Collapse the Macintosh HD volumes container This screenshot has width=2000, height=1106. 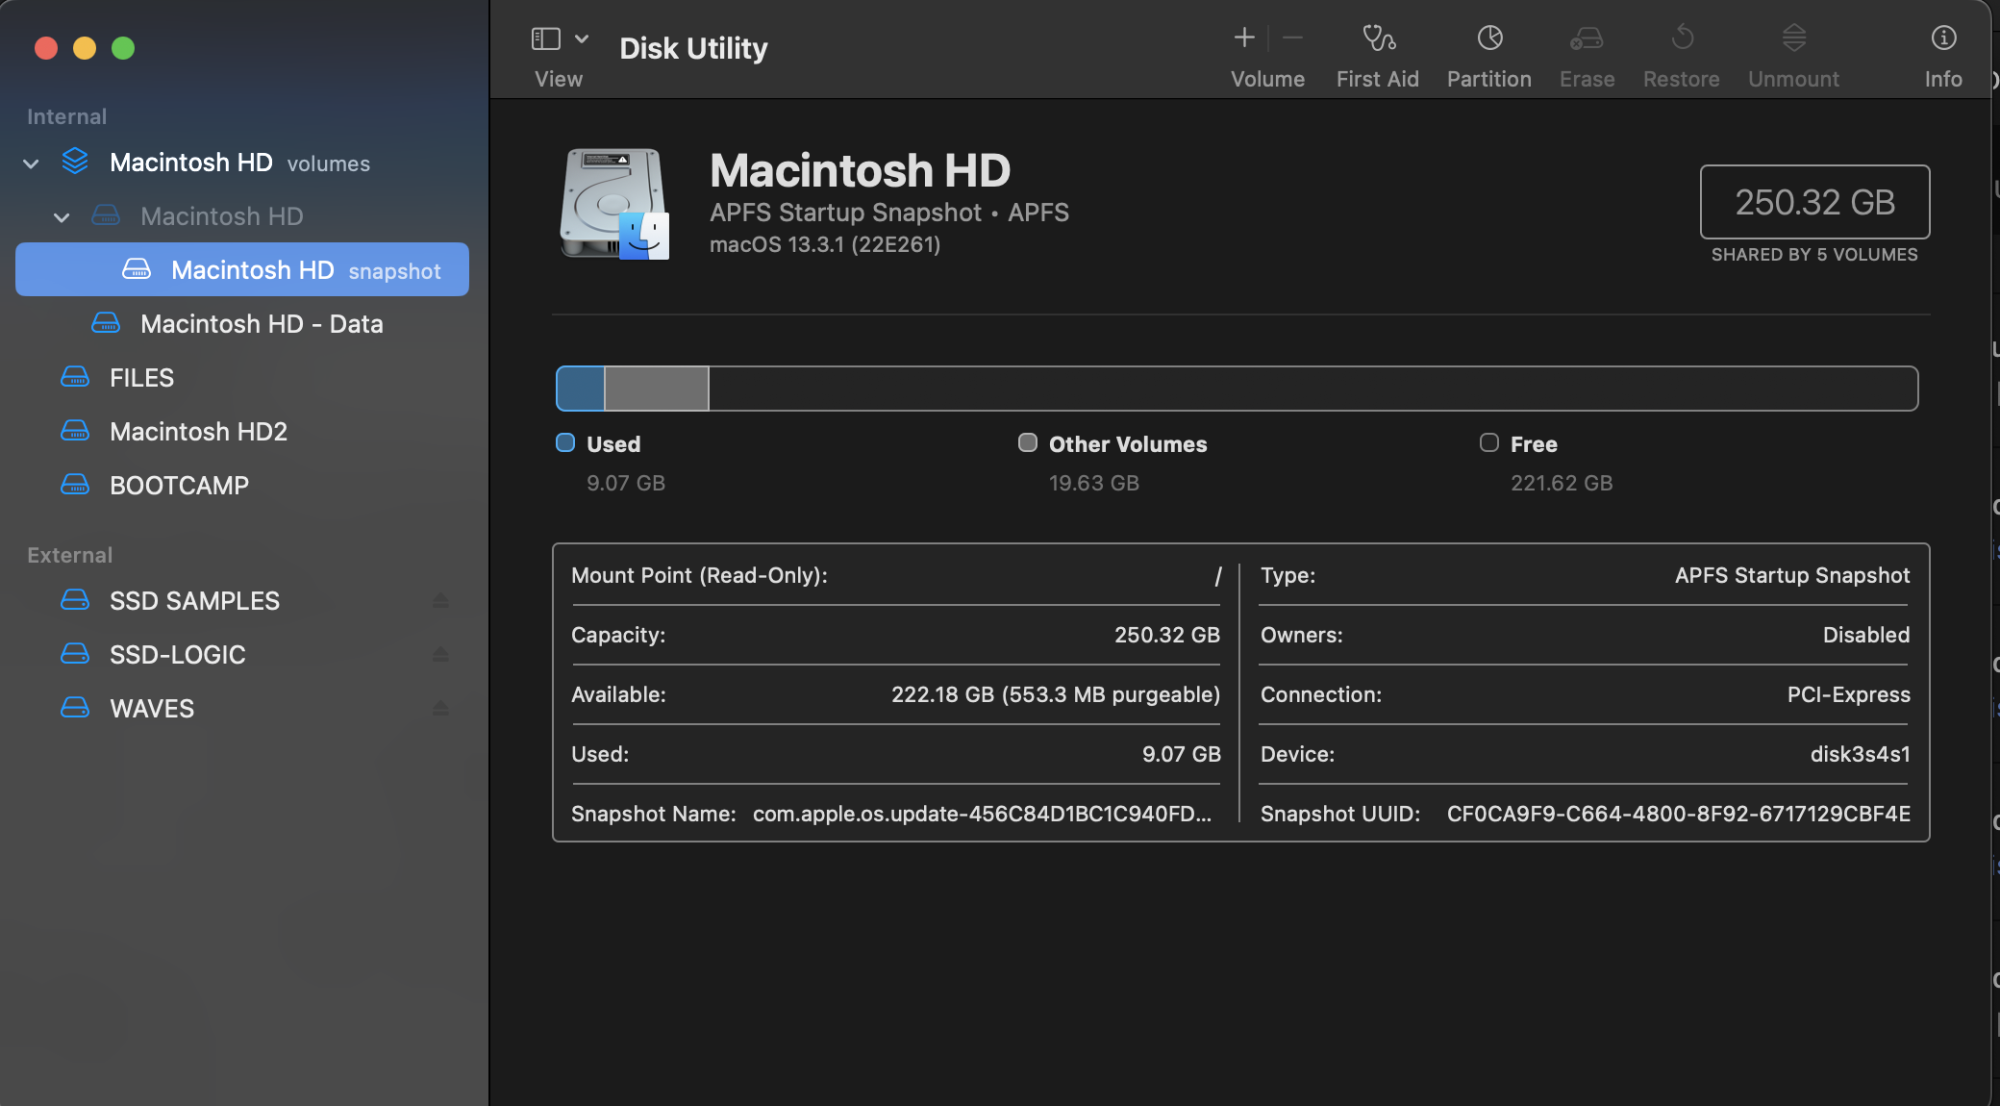coord(31,163)
